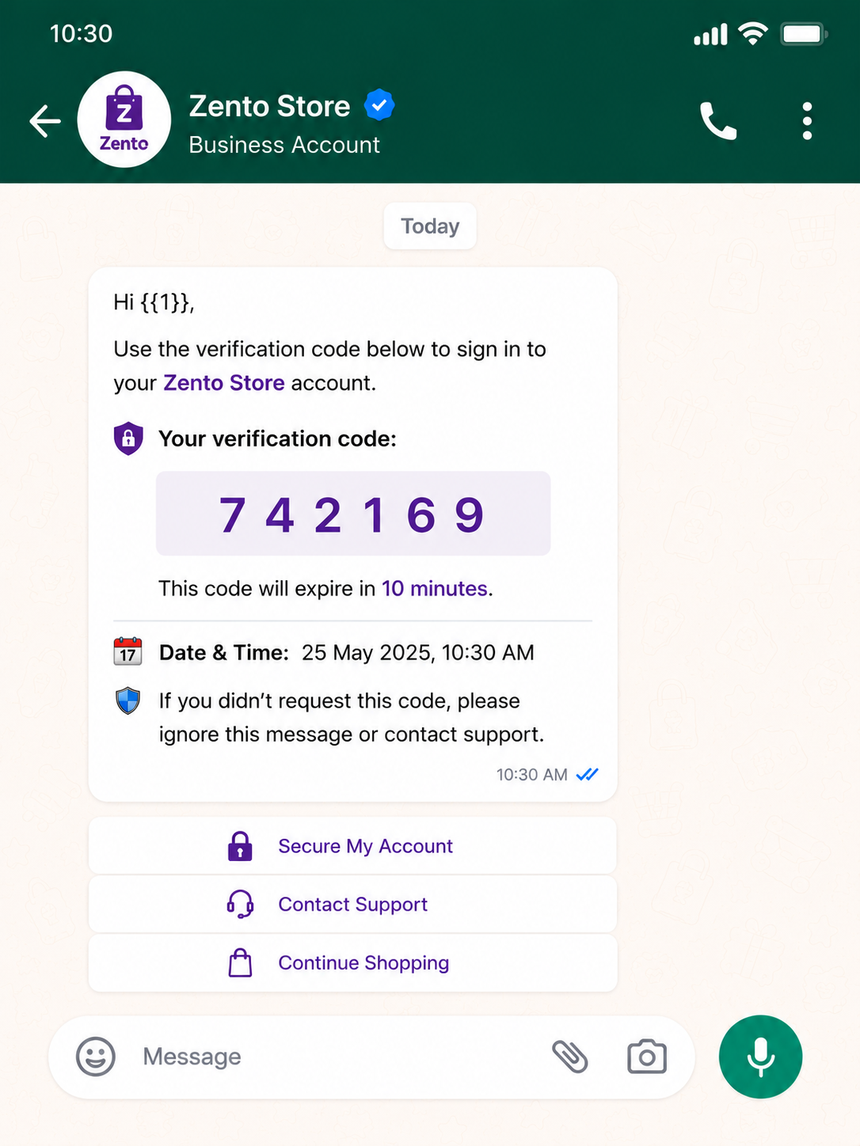Open the Zento Store profile picture
This screenshot has height=1146, width=860.
[124, 119]
